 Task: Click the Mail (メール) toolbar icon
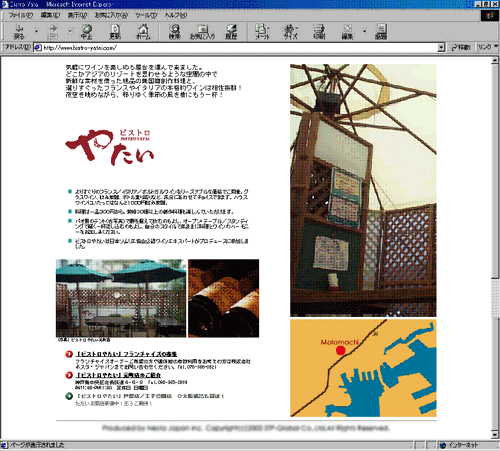point(262,32)
